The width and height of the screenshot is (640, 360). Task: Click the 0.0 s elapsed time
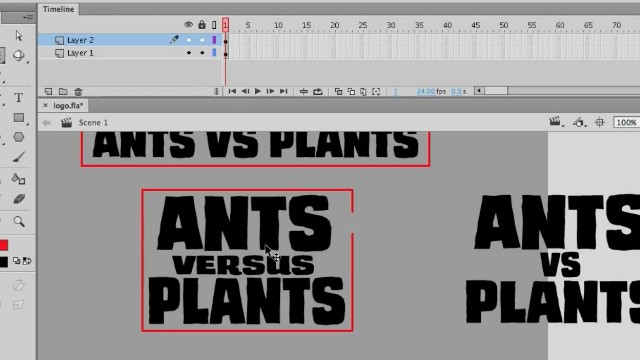tap(458, 92)
